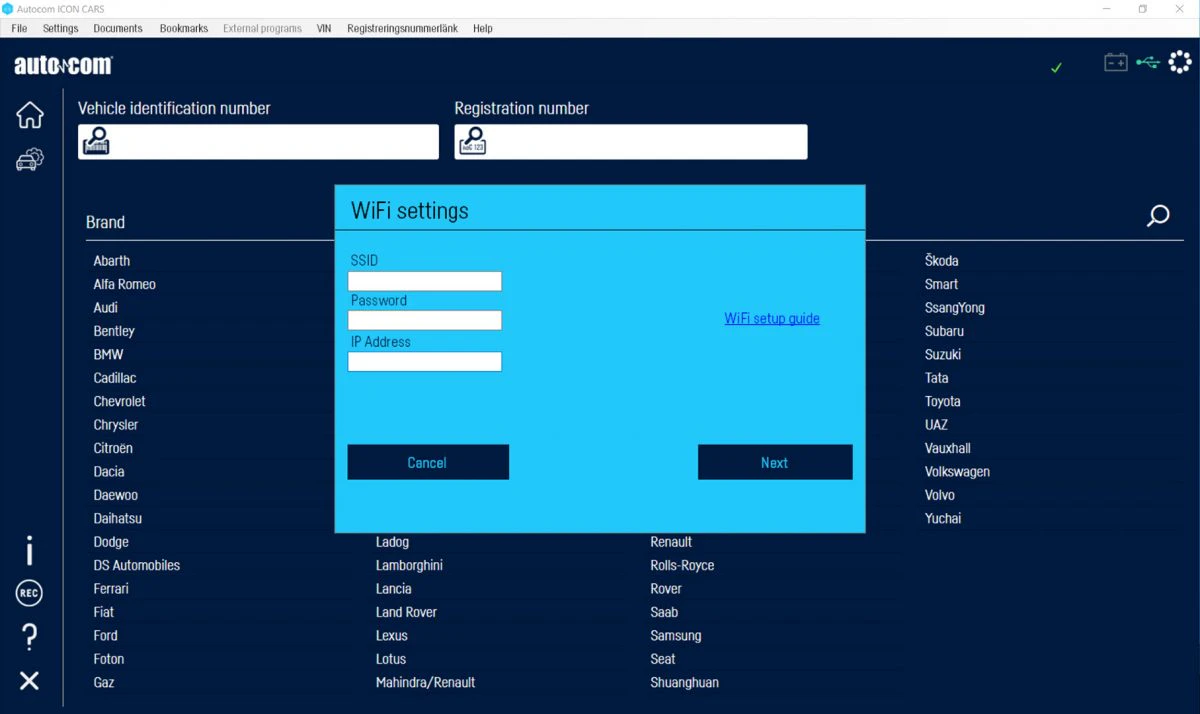The height and width of the screenshot is (714, 1200).
Task: Select Mahindra/Renault brand
Action: (x=425, y=682)
